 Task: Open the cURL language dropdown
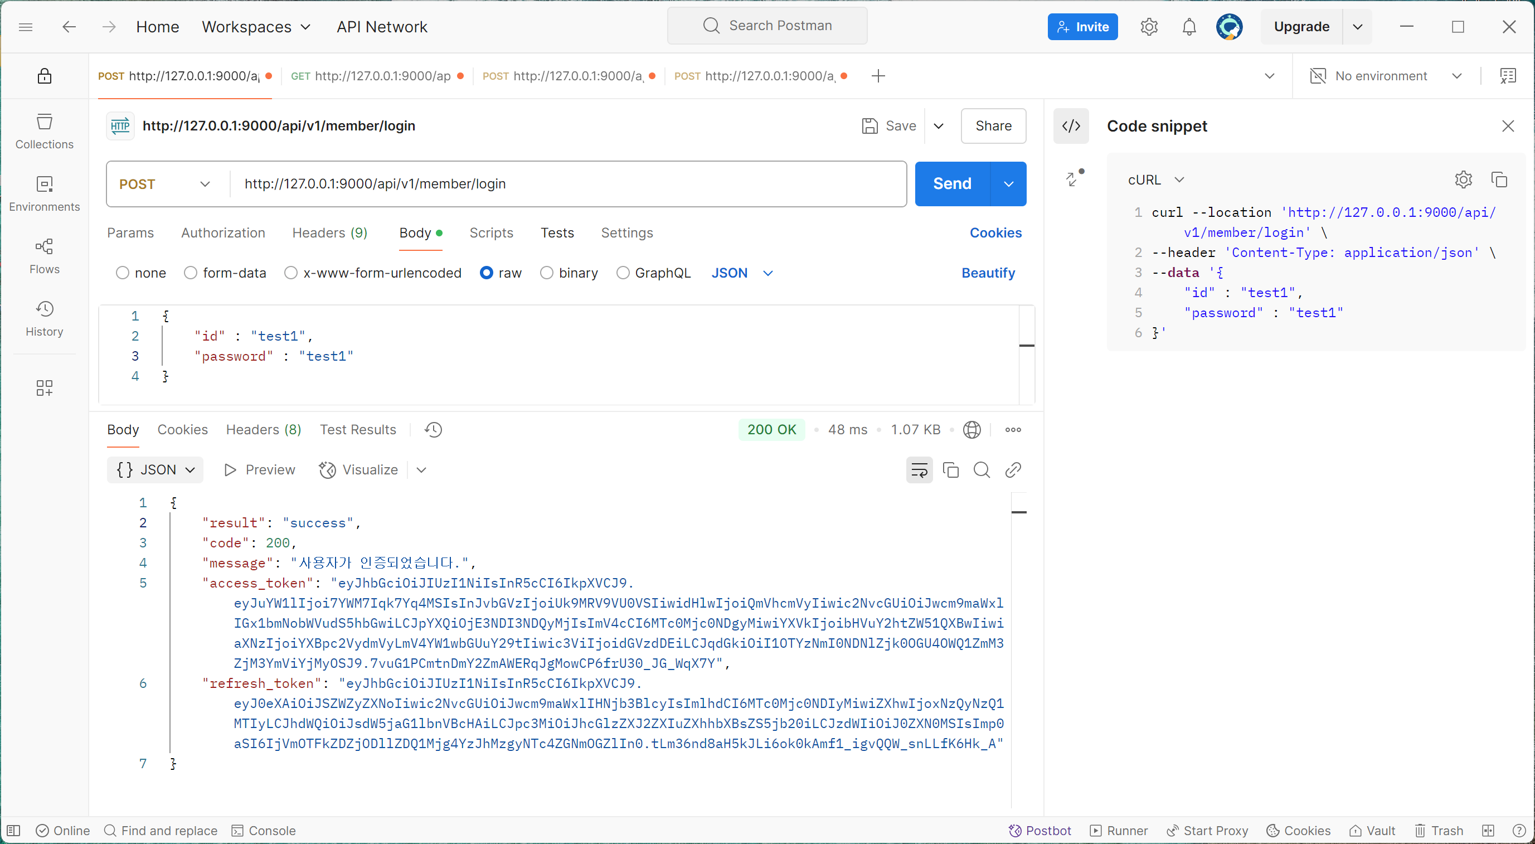coord(1156,180)
